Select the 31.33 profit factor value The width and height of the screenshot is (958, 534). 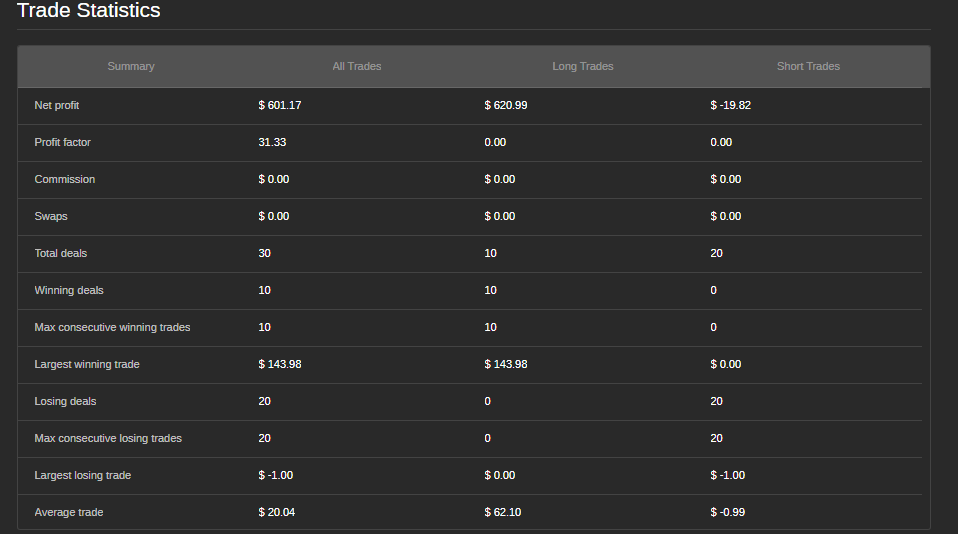coord(273,142)
